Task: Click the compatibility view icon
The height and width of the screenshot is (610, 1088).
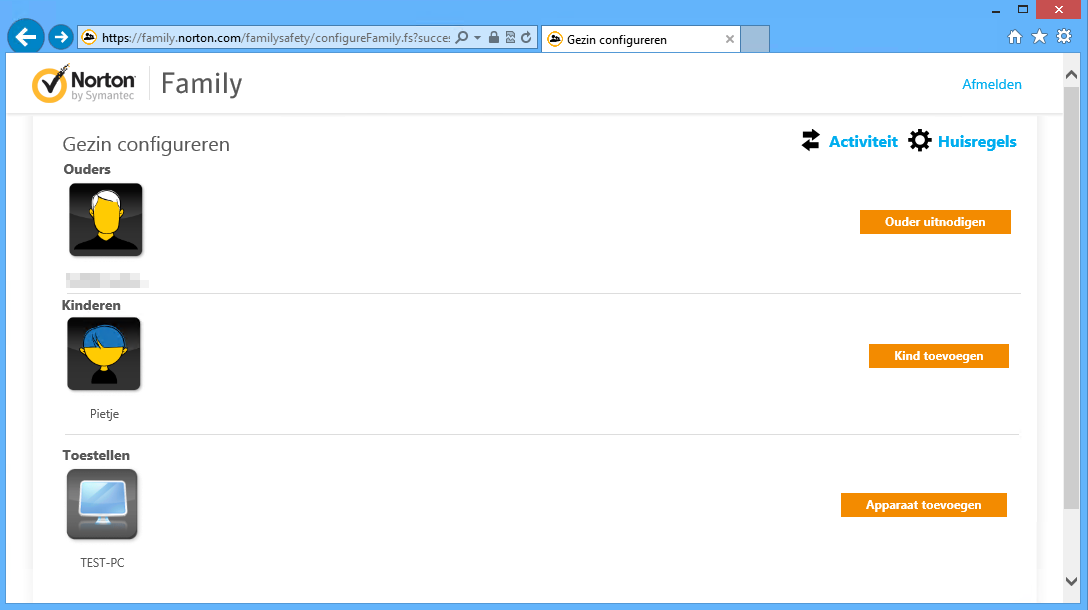Action: [x=510, y=37]
